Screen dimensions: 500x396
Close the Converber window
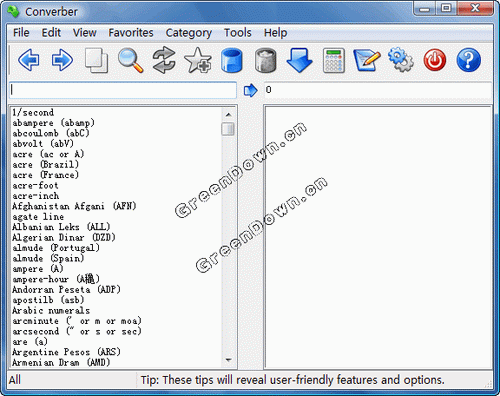tap(475, 9)
